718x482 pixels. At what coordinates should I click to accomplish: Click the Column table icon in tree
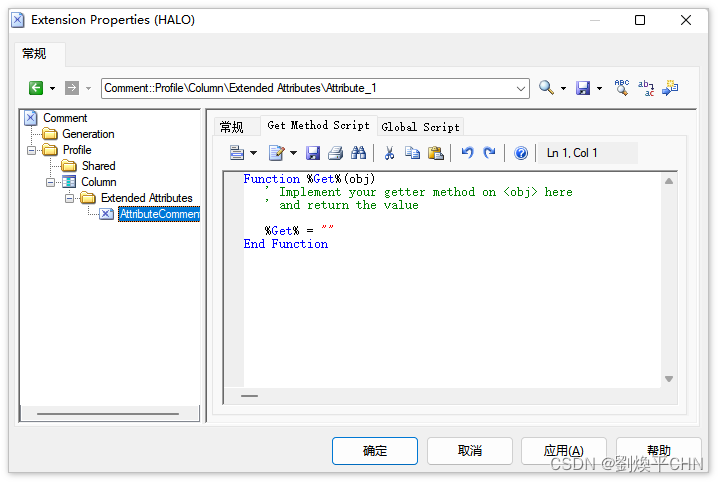[x=69, y=182]
